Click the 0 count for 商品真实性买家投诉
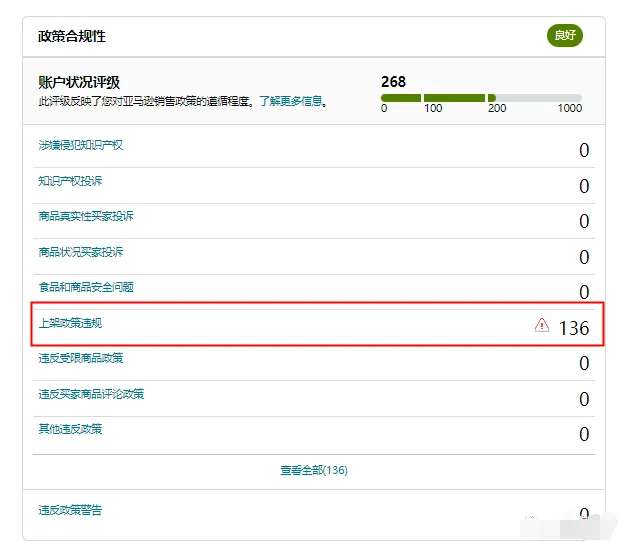Image resolution: width=628 pixels, height=547 pixels. pyautogui.click(x=584, y=221)
